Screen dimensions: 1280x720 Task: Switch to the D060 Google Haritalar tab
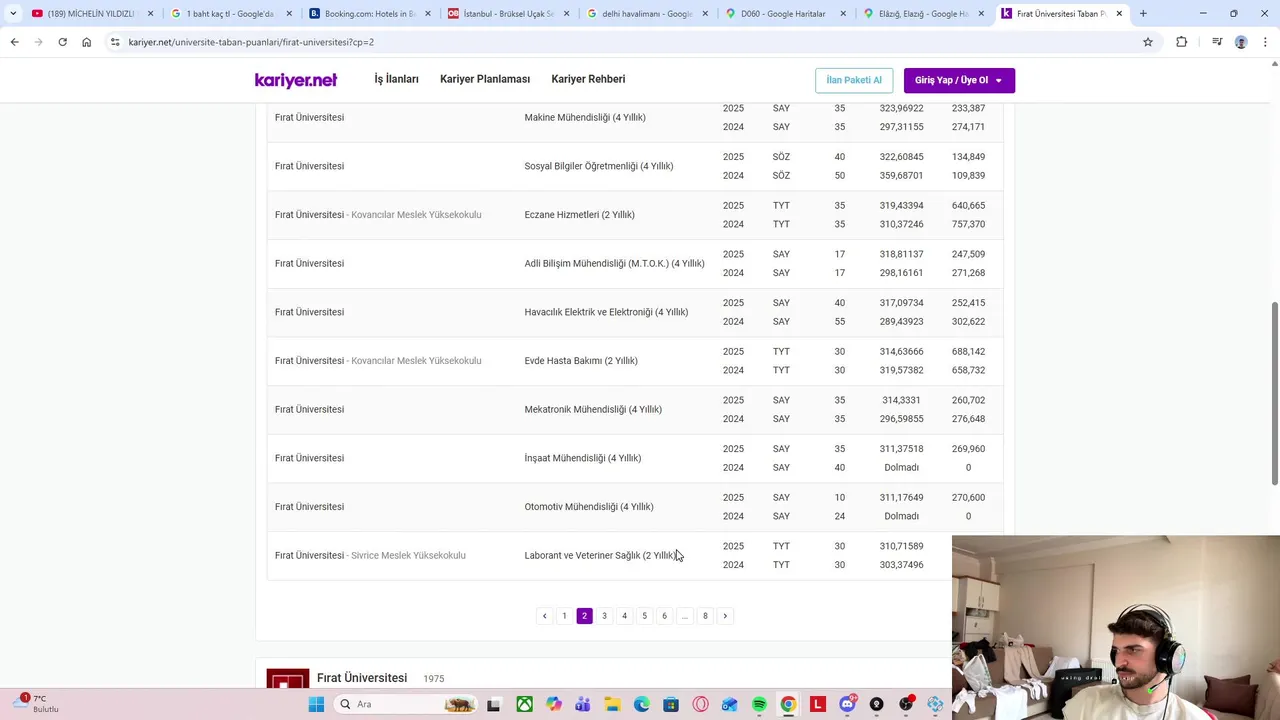784,14
